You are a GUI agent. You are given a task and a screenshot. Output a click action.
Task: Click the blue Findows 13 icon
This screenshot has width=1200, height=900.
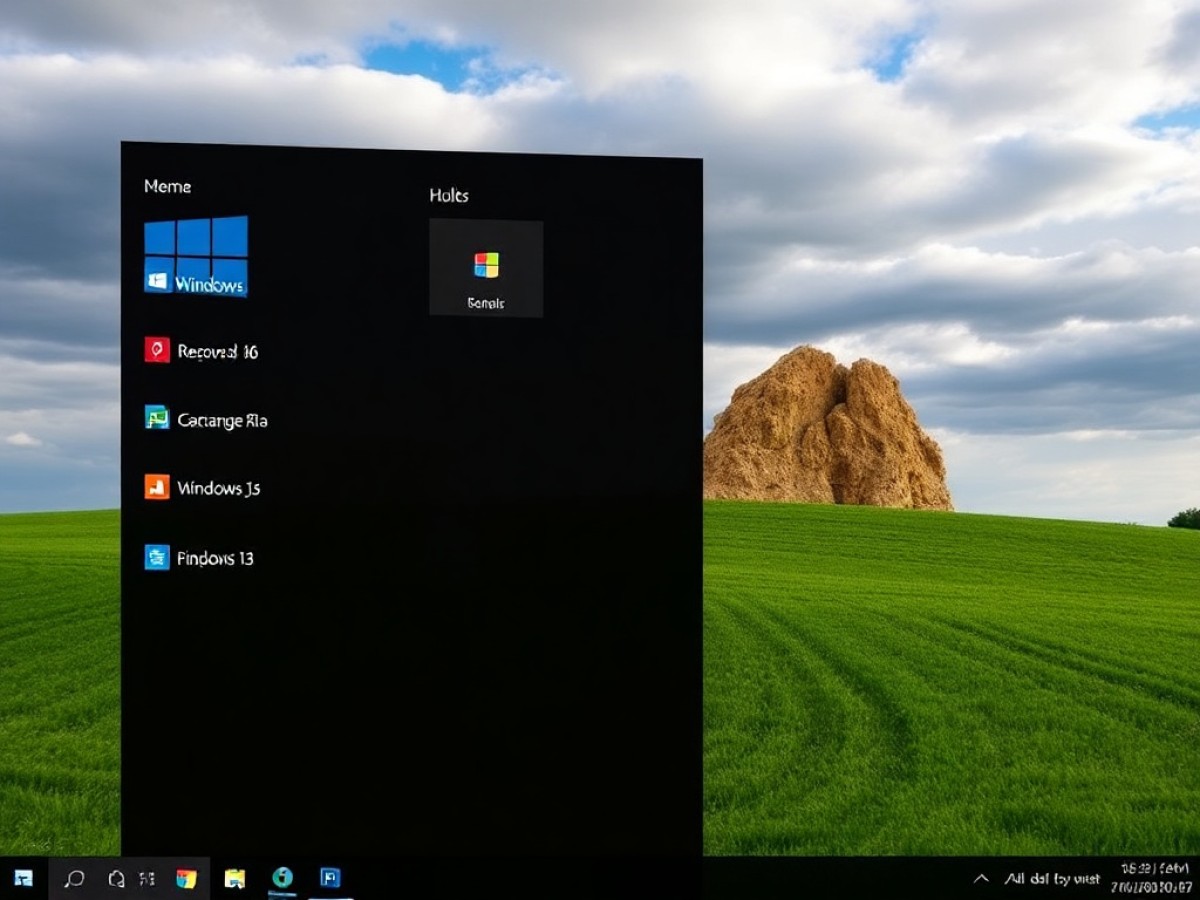point(157,557)
